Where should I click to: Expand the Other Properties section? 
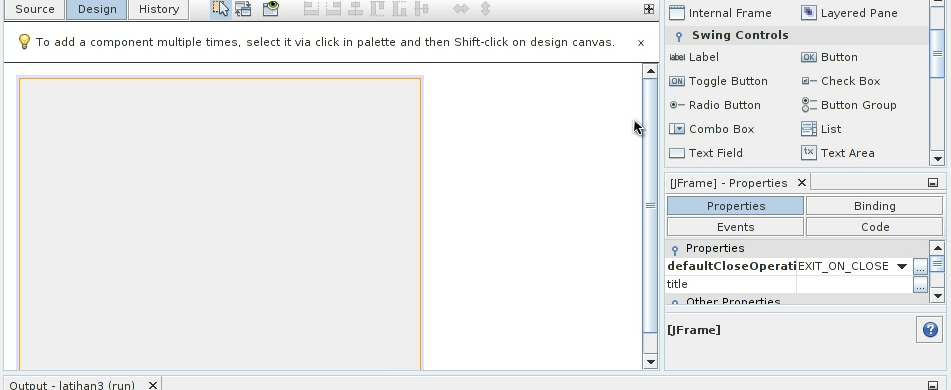coord(674,301)
